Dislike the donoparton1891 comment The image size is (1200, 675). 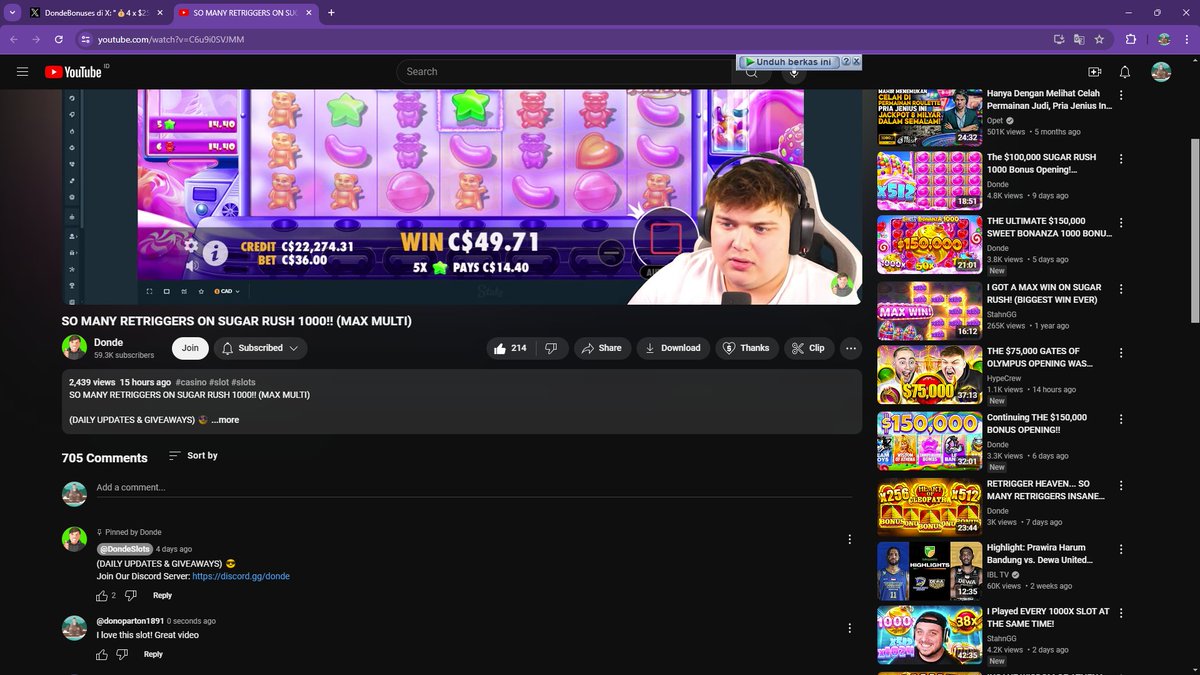(x=122, y=654)
